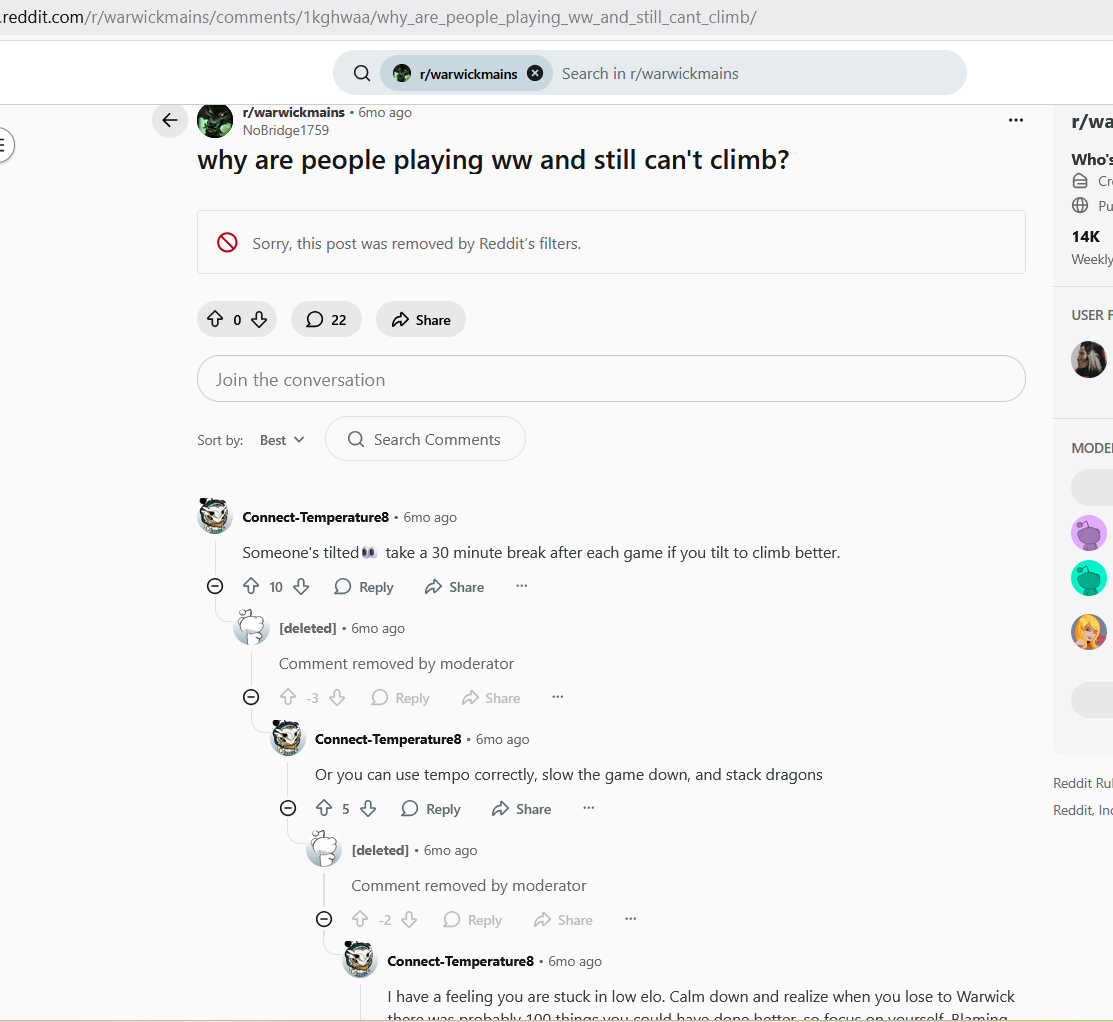Collapse the 'use tempo correctly' reply thread

click(x=287, y=808)
